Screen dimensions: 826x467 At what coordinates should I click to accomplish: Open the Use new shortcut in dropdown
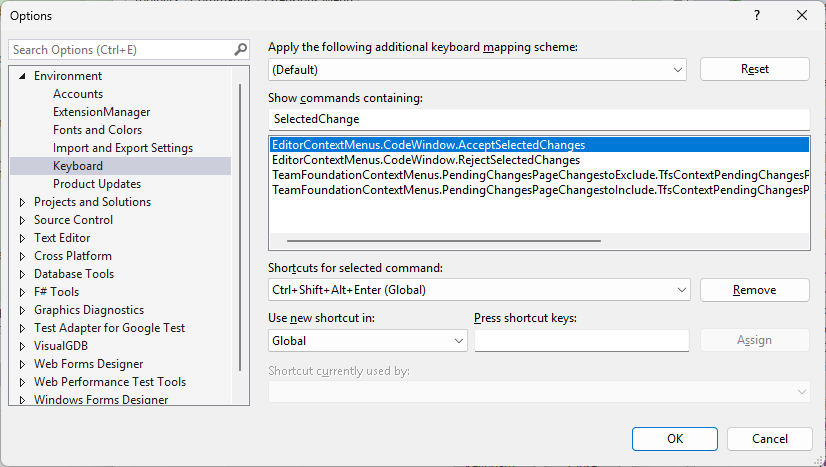coord(458,341)
